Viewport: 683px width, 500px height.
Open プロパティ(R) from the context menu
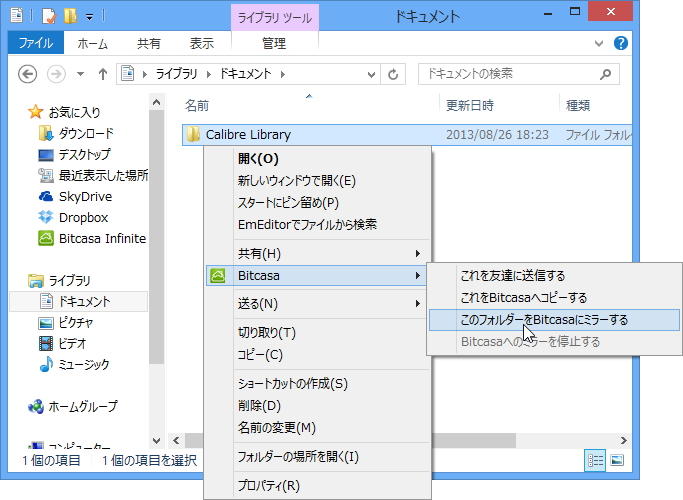tap(318, 485)
